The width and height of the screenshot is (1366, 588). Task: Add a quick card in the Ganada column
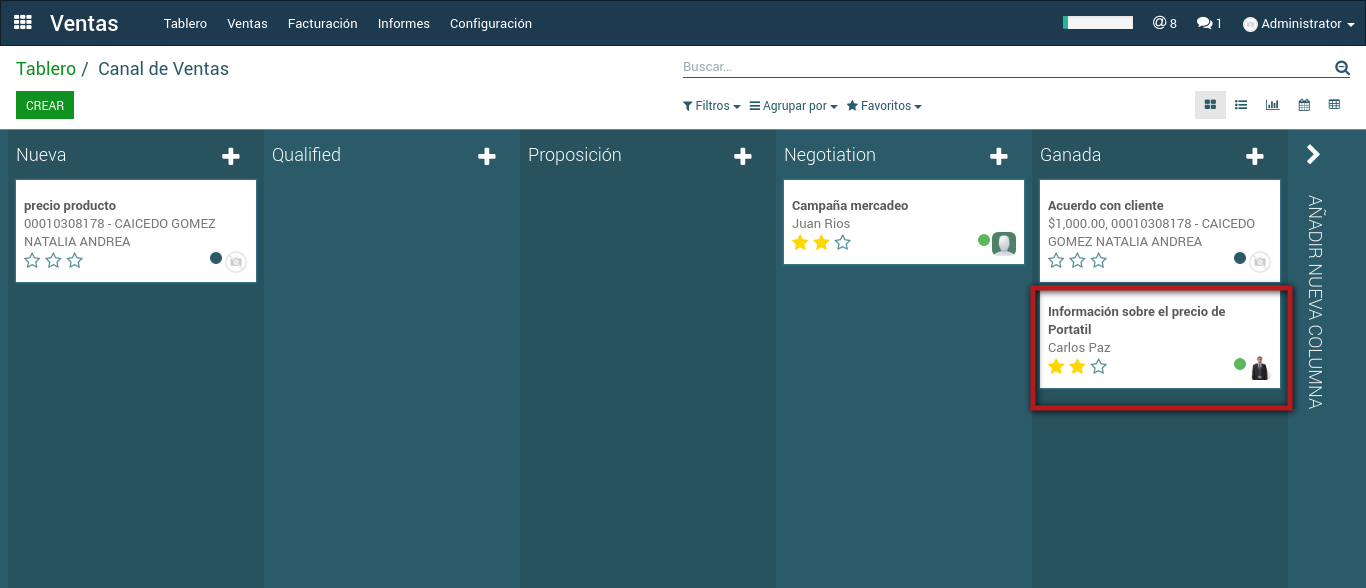(x=1254, y=156)
